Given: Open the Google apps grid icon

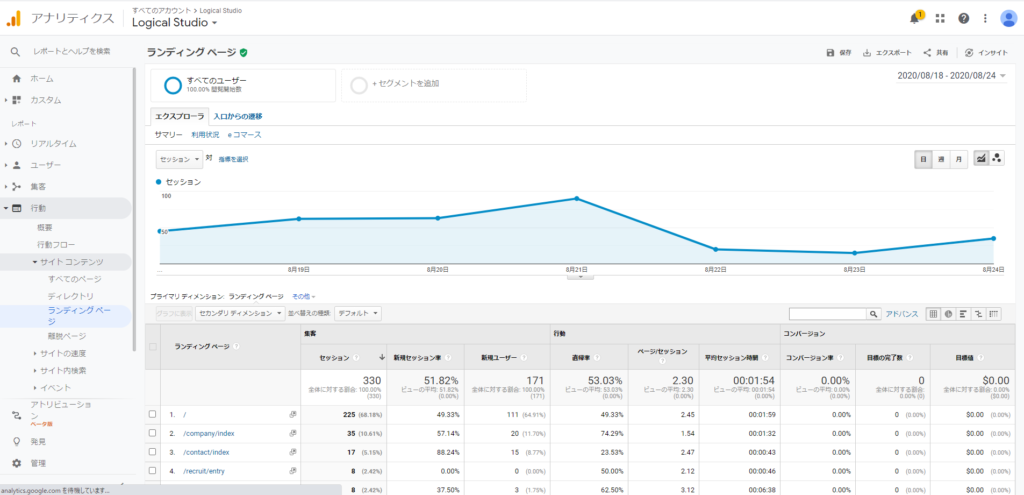Looking at the screenshot, I should [940, 18].
